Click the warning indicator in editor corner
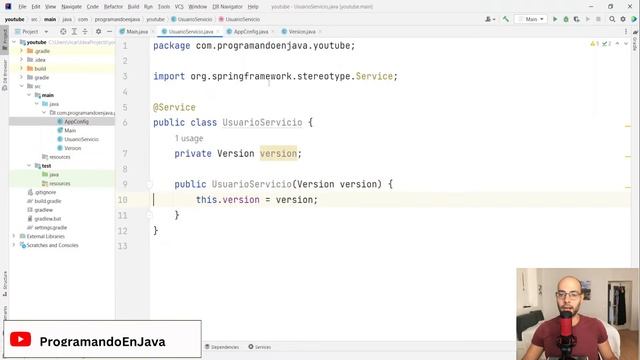The image size is (640, 360). pos(594,44)
